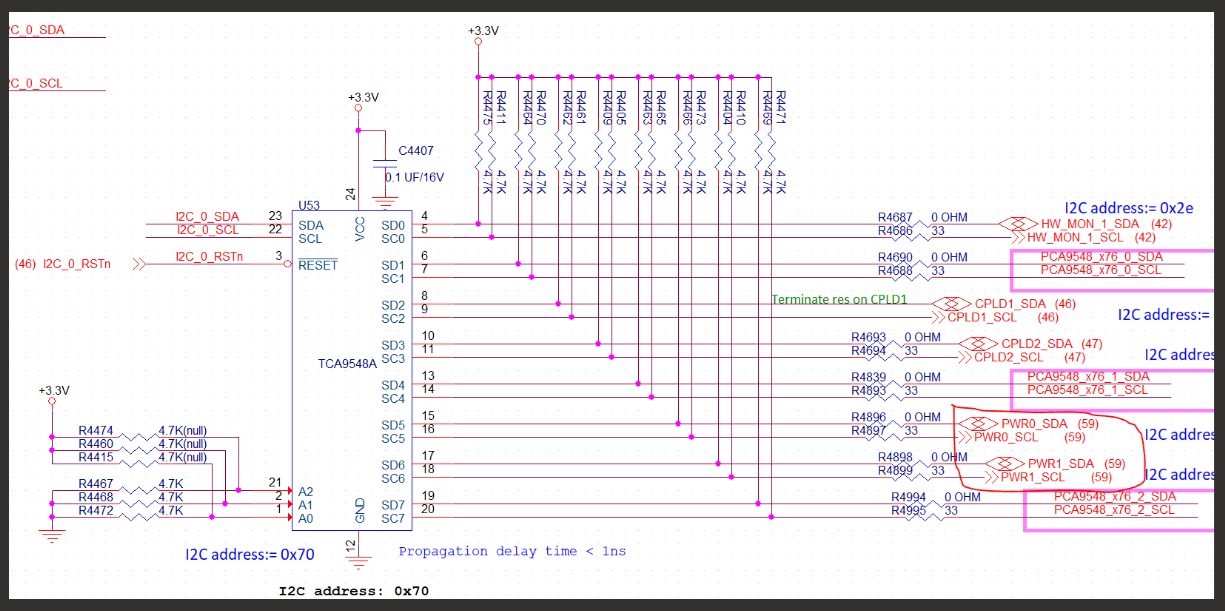Image resolution: width=1225 pixels, height=611 pixels.
Task: Select the U53 reference designator
Action: click(308, 204)
